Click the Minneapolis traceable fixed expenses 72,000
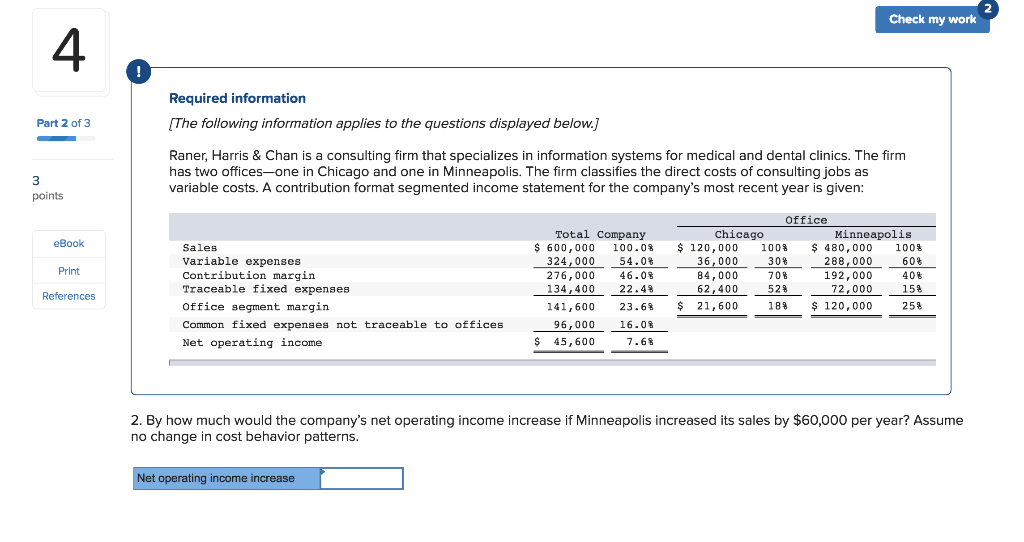Screen dimensions: 1024x542 click(x=852, y=289)
